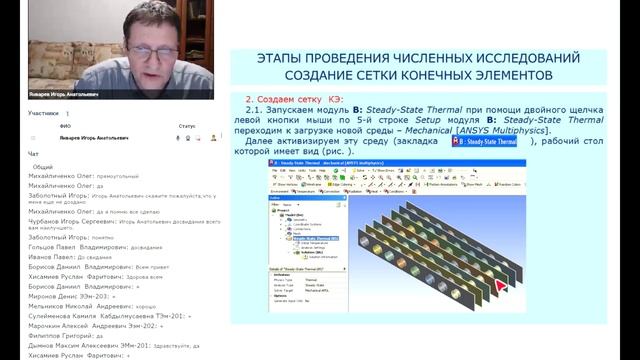Click the yellow user role icon in the participant row
Screen dimensions: 640x360
(x=213, y=138)
